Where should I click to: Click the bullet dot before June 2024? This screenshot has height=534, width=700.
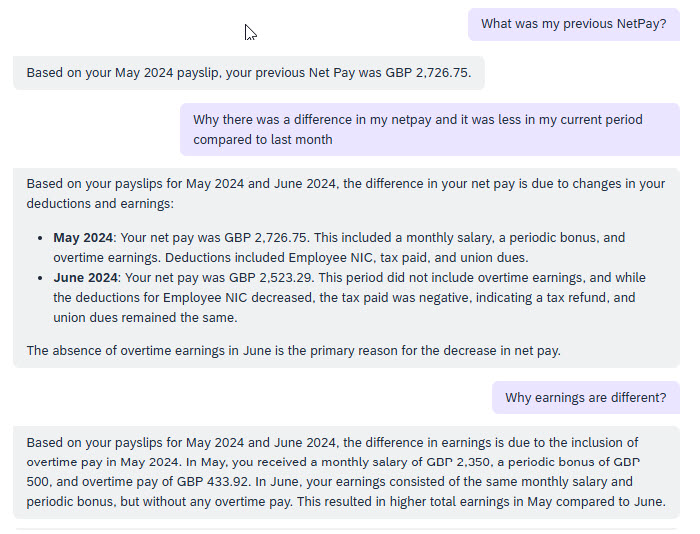click(x=41, y=277)
